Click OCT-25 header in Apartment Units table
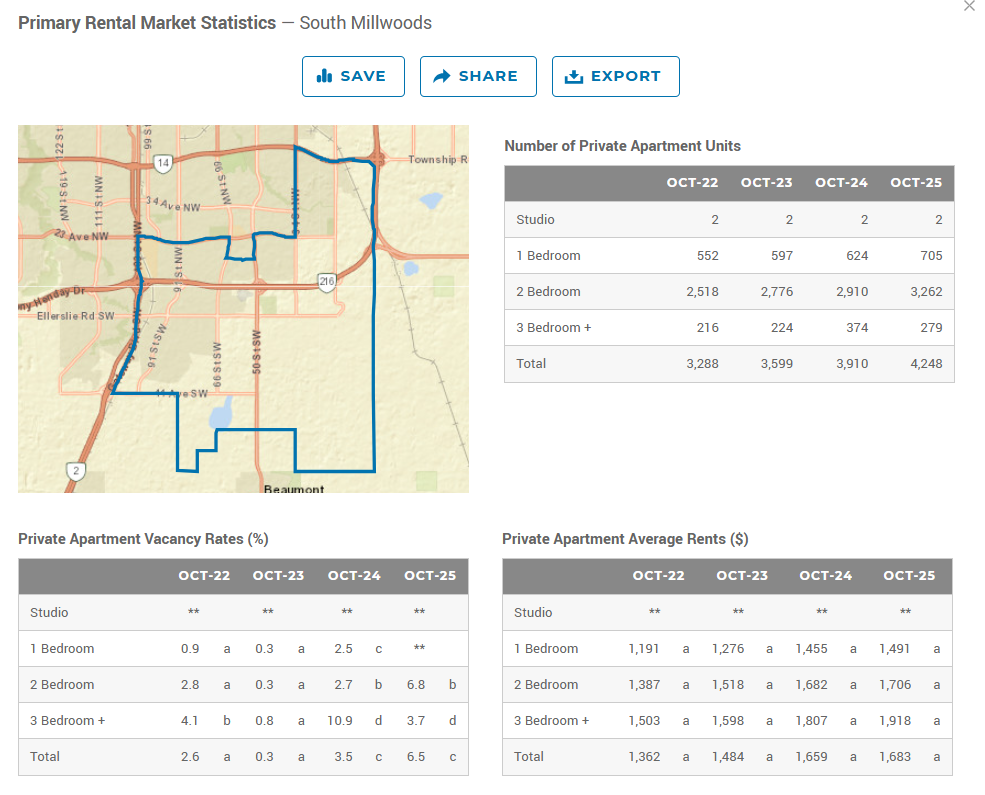This screenshot has width=985, height=795. click(x=917, y=183)
